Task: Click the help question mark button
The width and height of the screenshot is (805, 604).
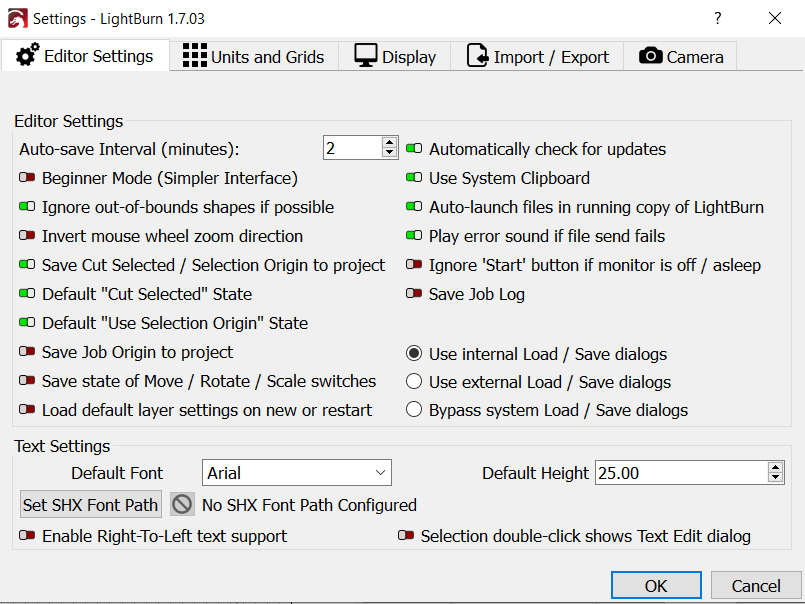Action: pyautogui.click(x=718, y=18)
